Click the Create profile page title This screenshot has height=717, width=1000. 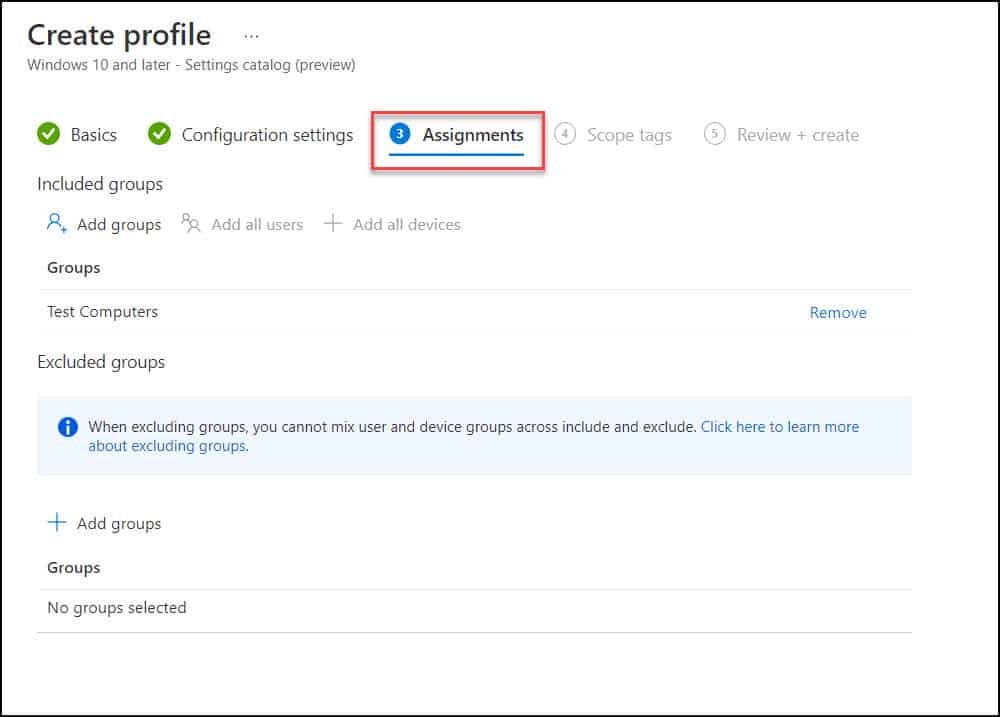[x=119, y=35]
